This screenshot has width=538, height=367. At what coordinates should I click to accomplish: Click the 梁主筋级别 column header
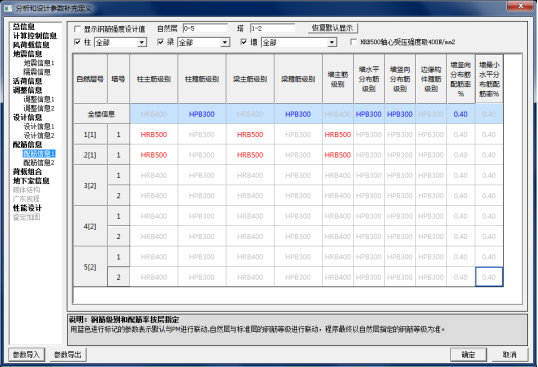(x=250, y=79)
